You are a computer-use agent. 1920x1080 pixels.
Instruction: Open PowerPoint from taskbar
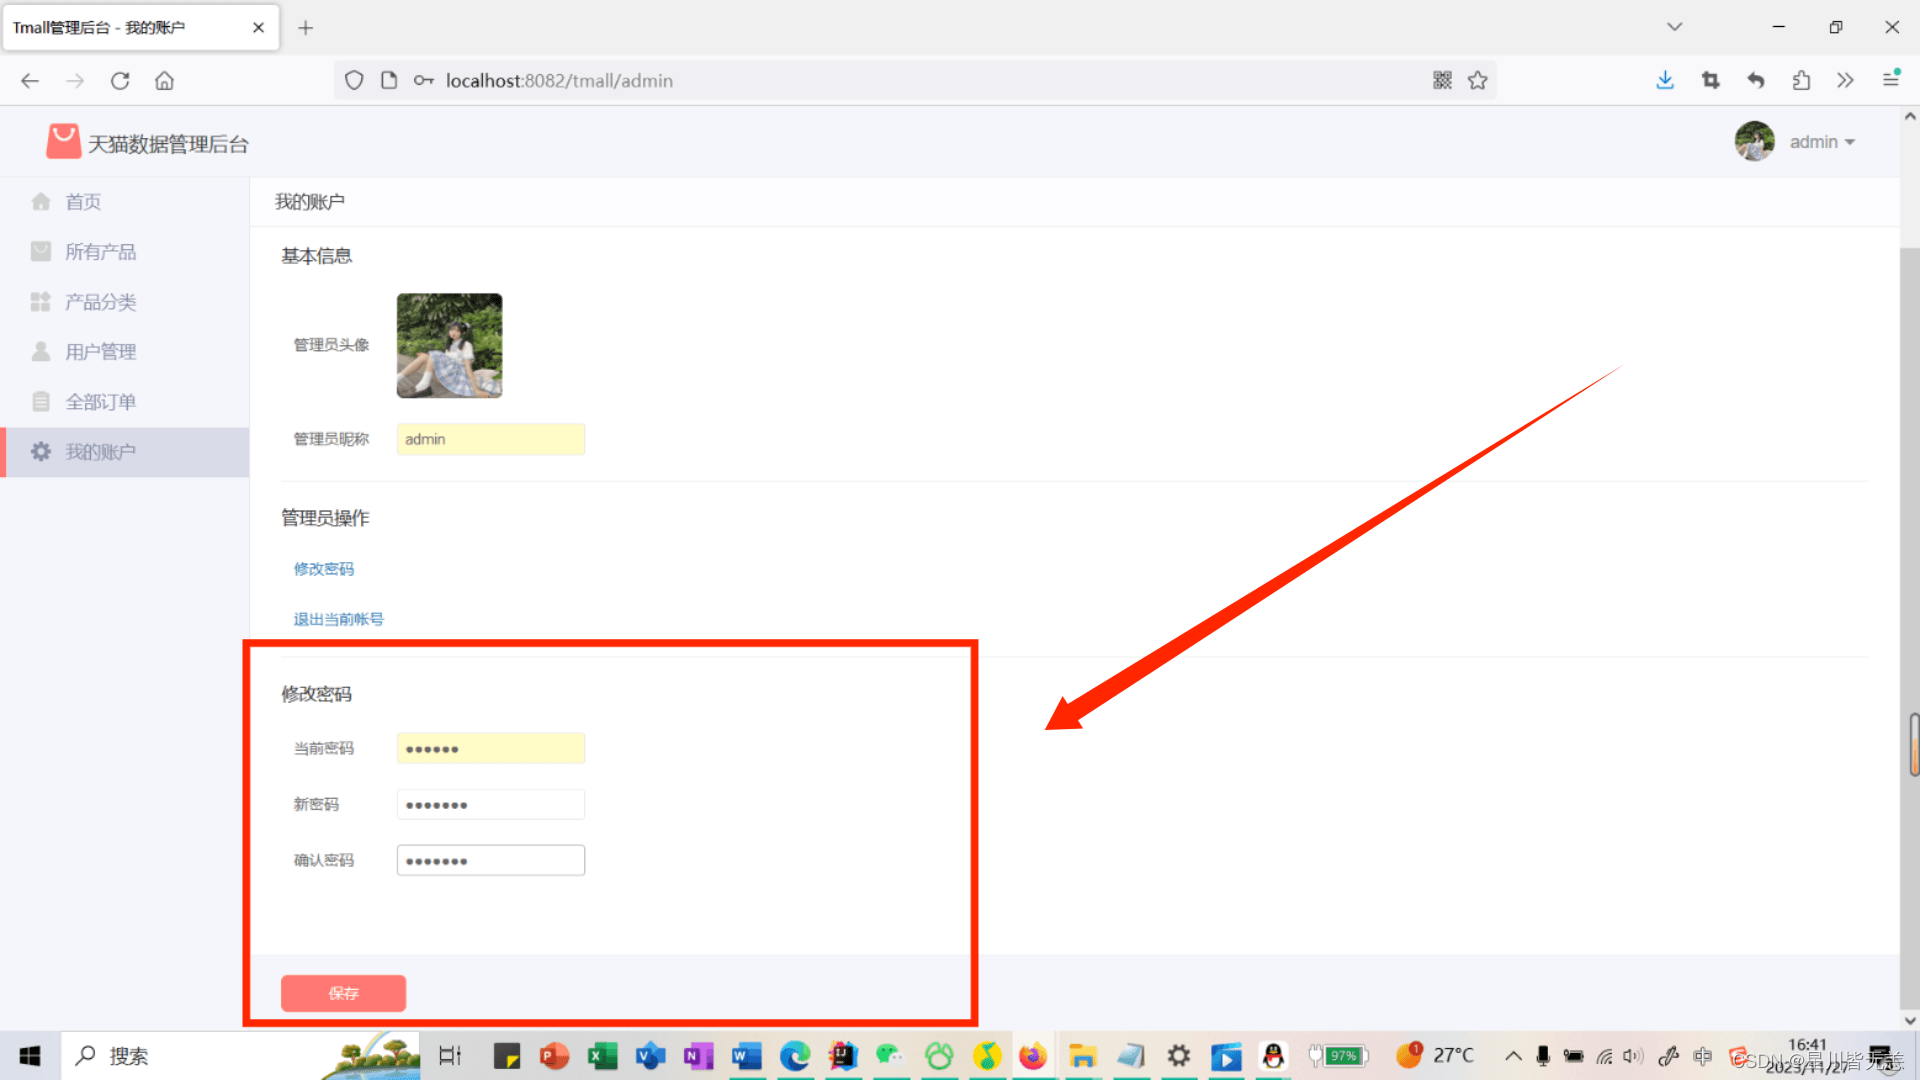[554, 1056]
